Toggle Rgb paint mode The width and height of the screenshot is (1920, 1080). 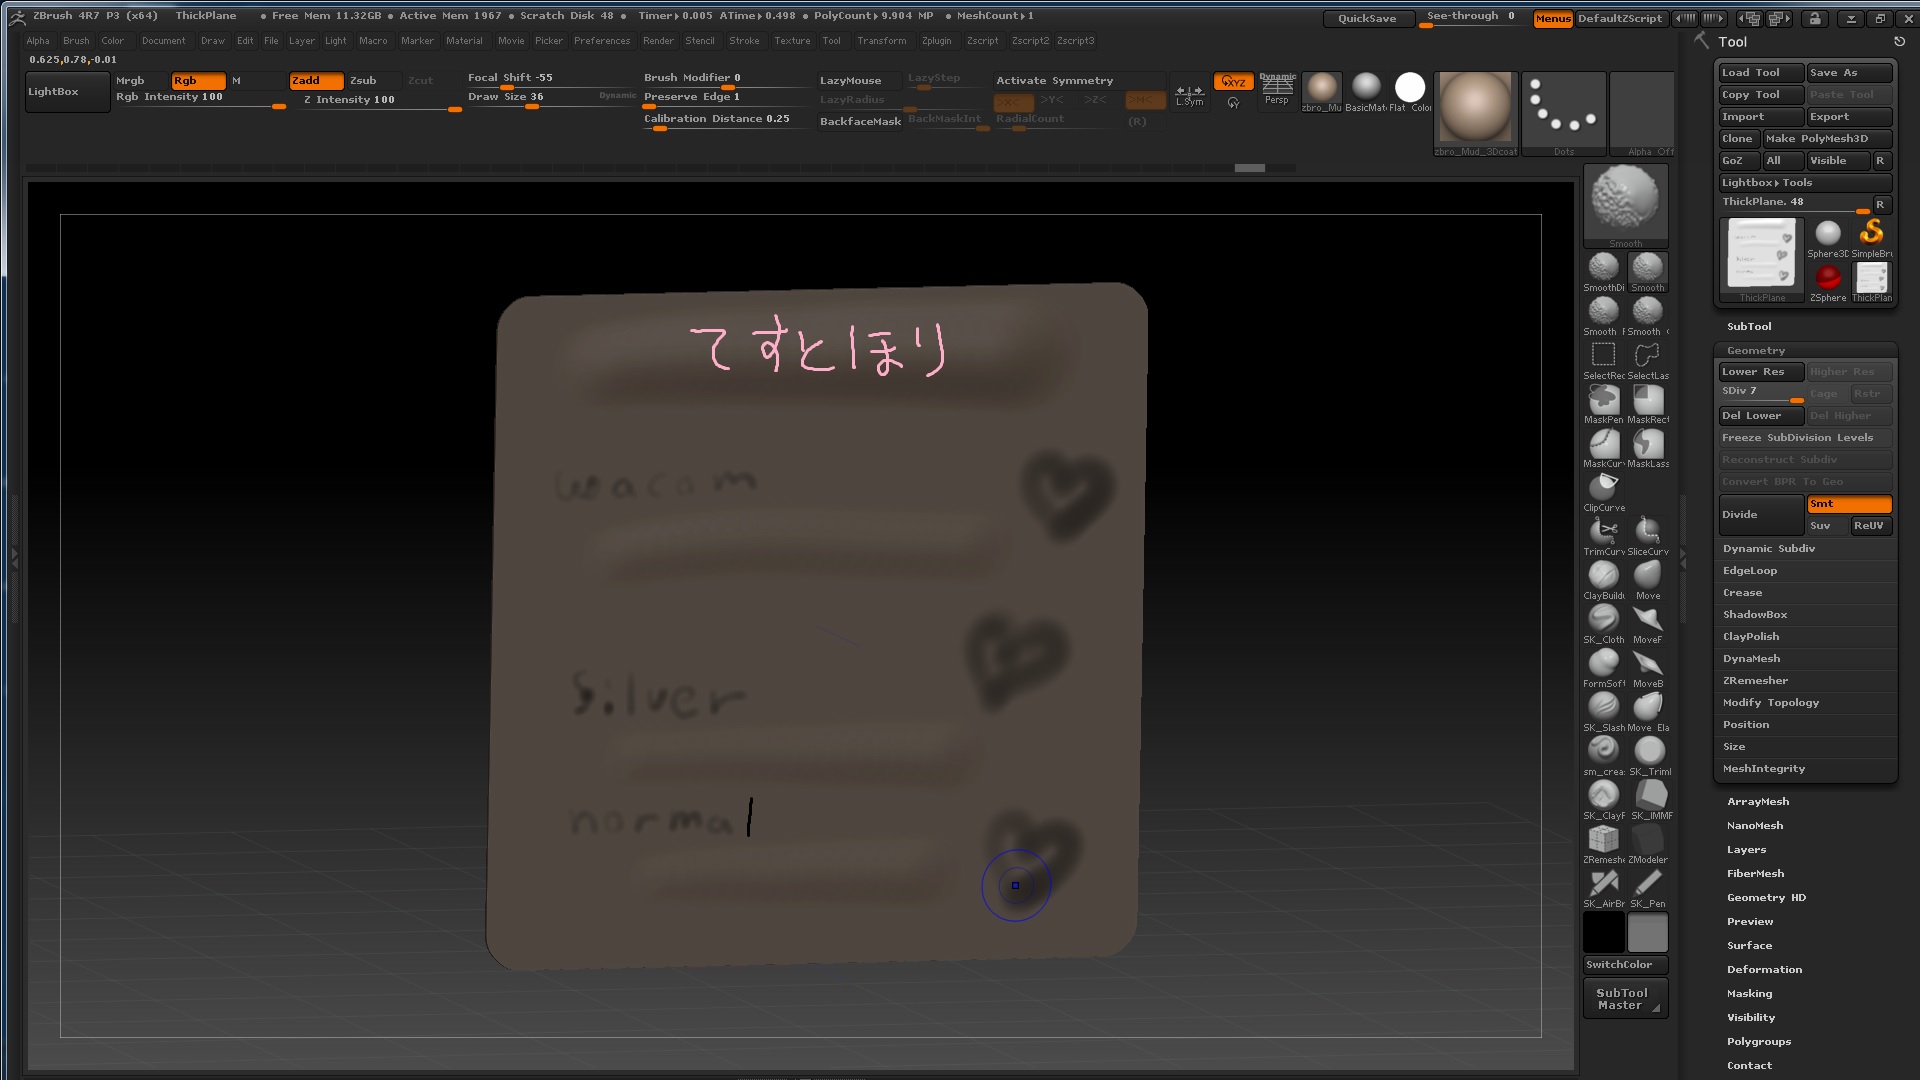[x=198, y=81]
